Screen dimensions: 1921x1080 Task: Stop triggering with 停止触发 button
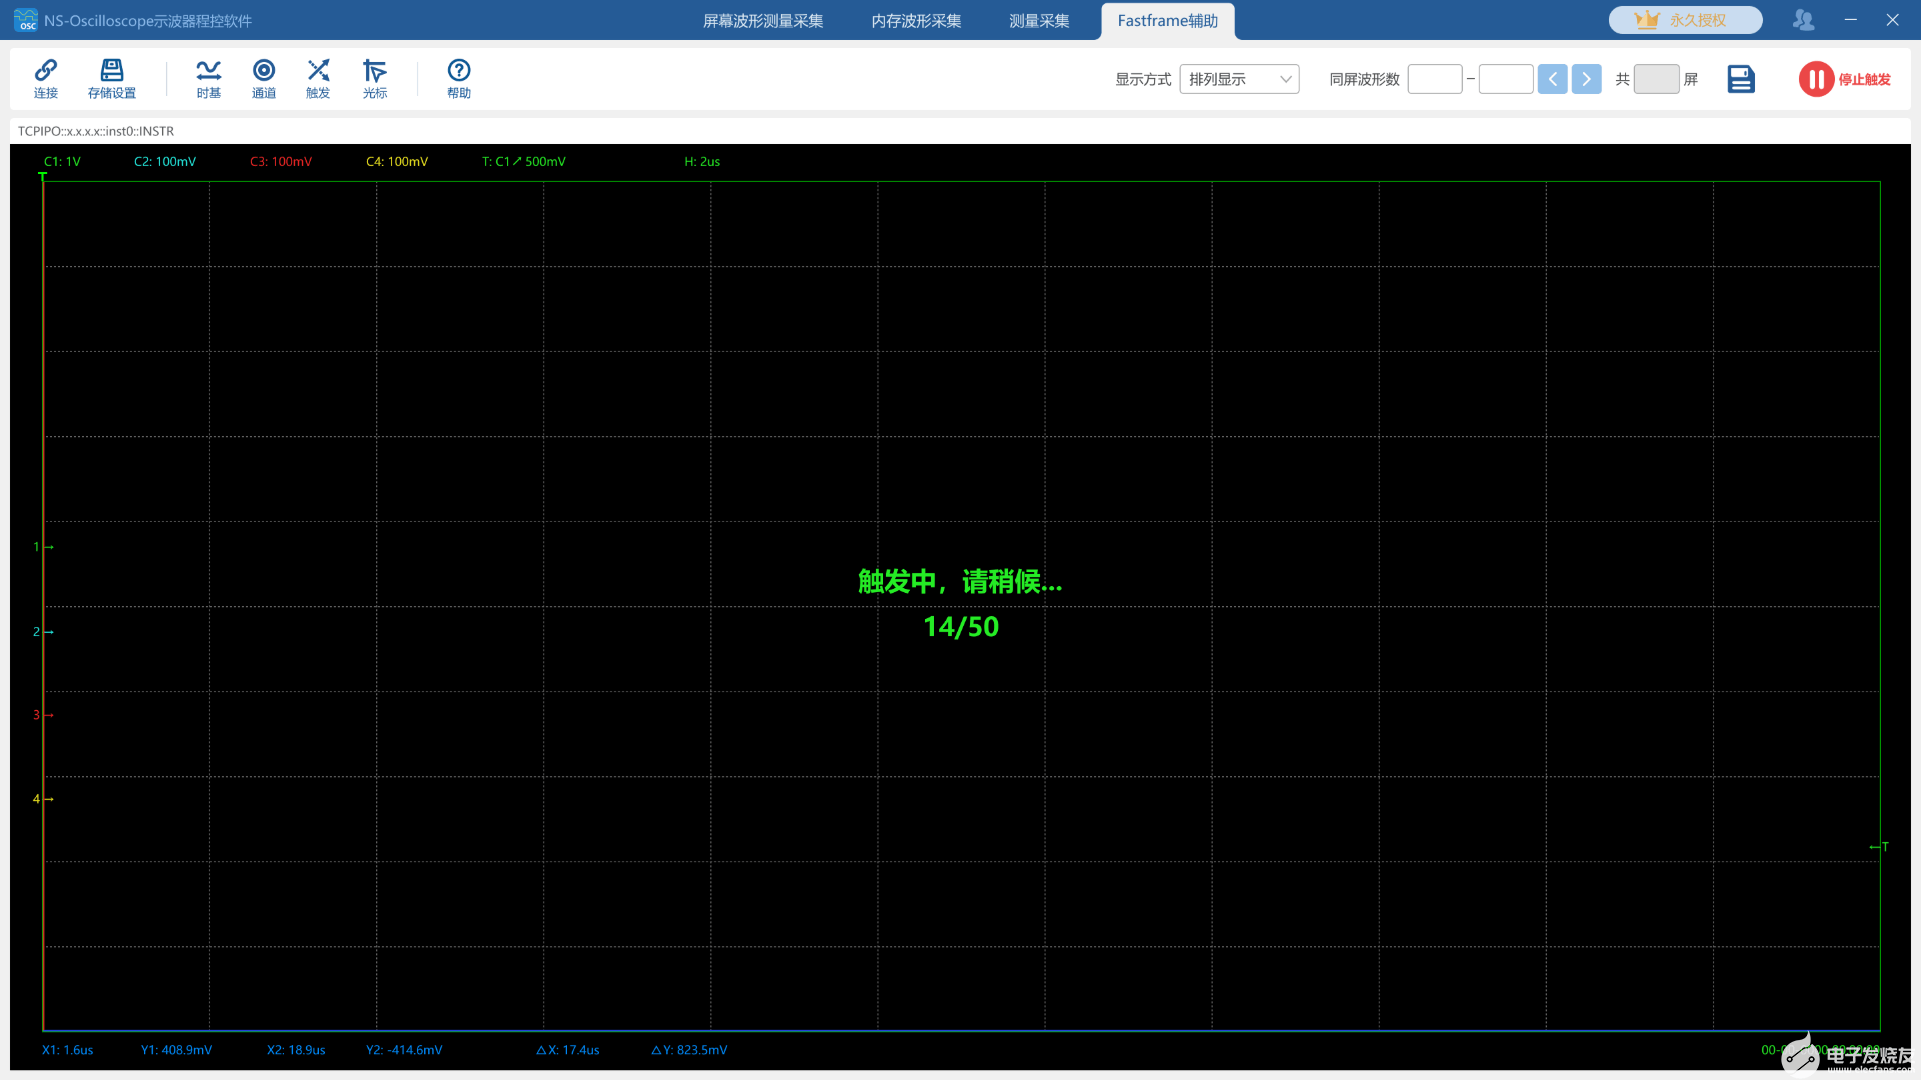point(1844,79)
